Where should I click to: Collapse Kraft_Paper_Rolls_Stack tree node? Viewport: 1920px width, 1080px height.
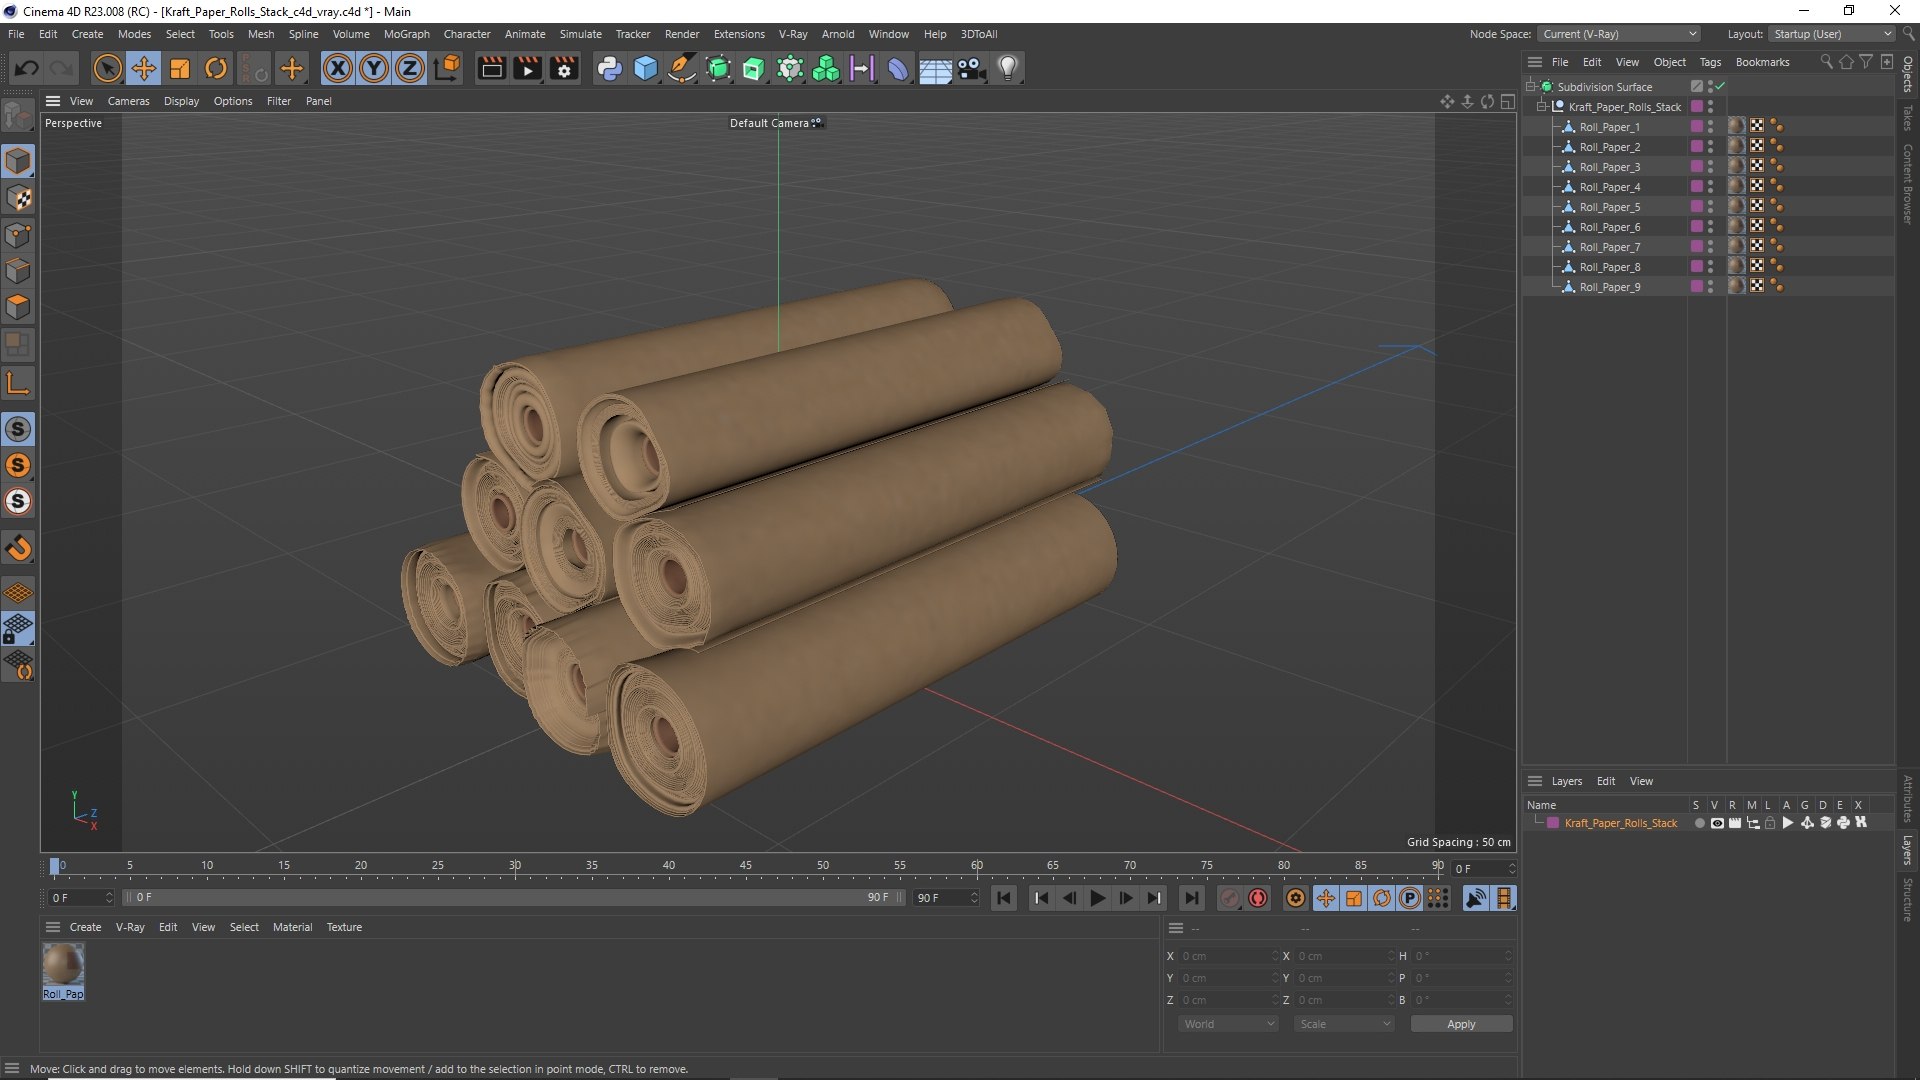1542,107
